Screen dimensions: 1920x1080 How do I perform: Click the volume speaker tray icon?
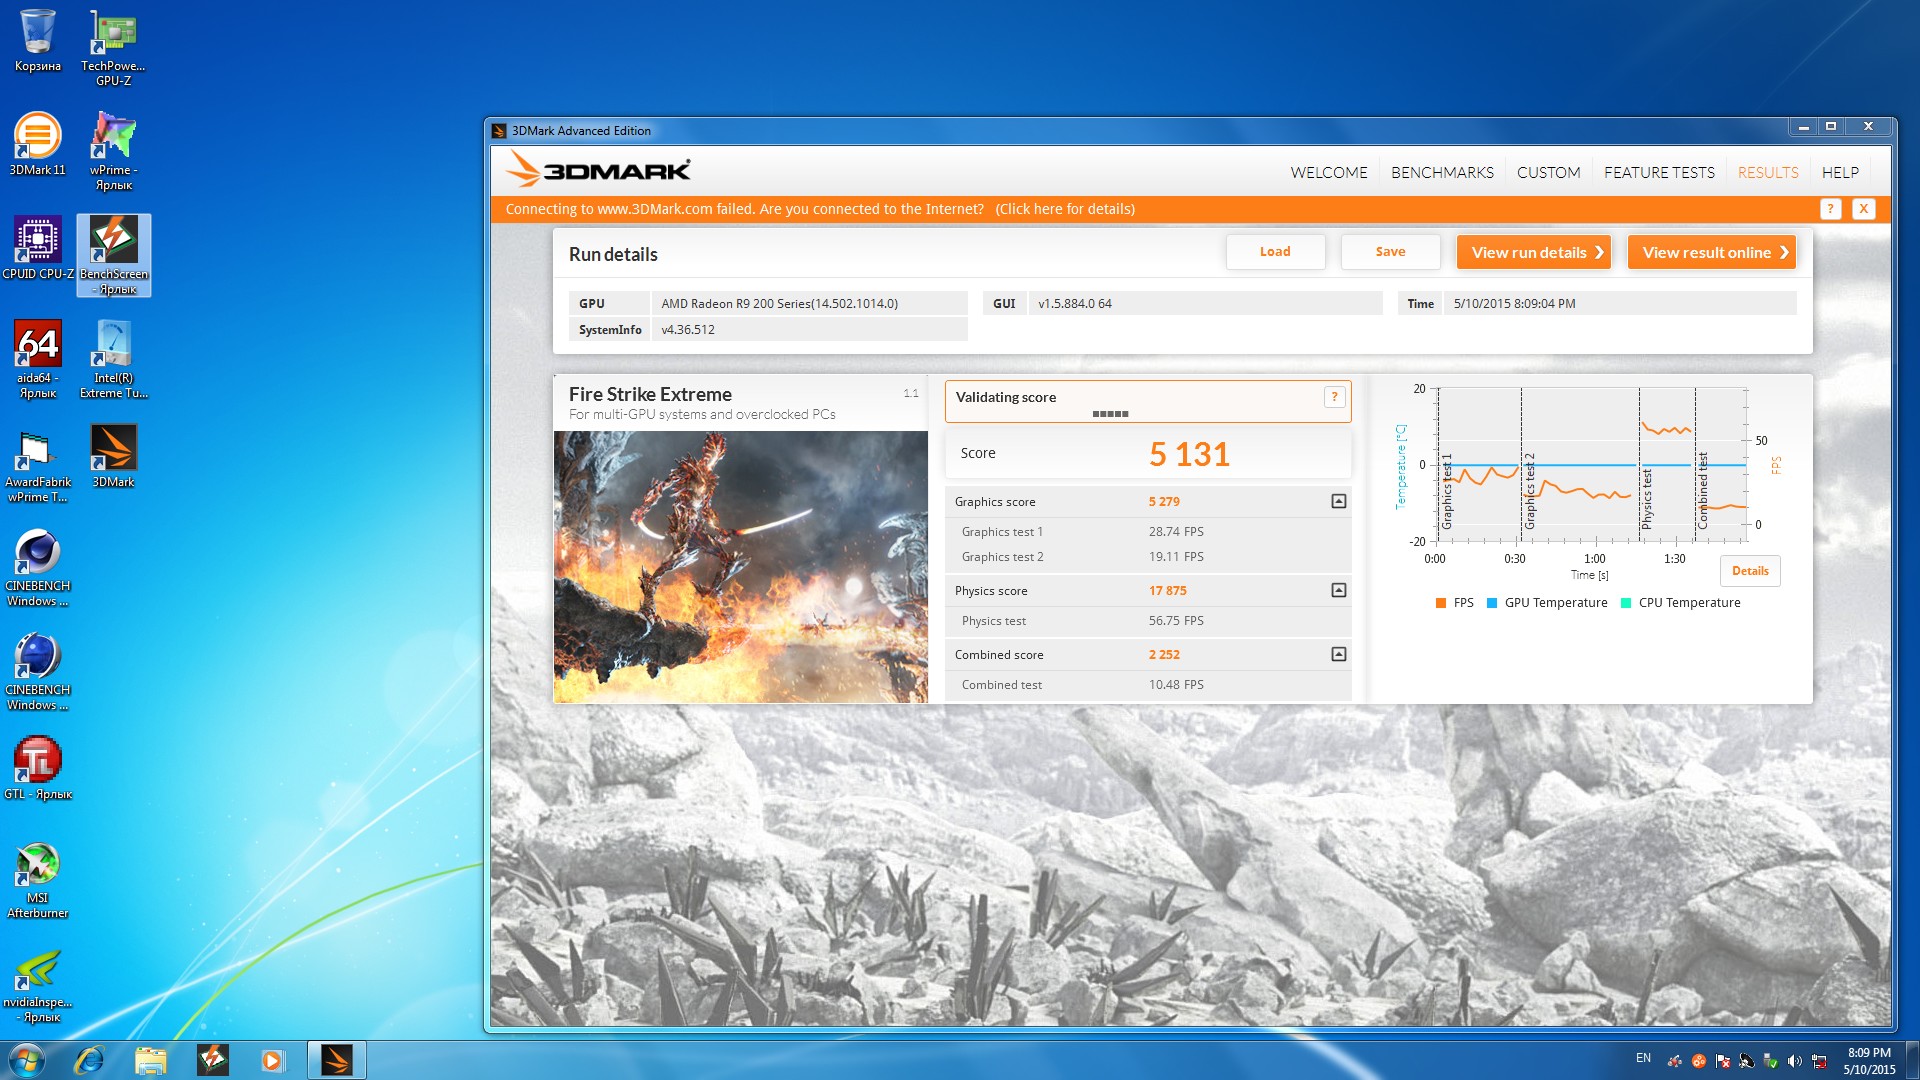pyautogui.click(x=1794, y=1061)
